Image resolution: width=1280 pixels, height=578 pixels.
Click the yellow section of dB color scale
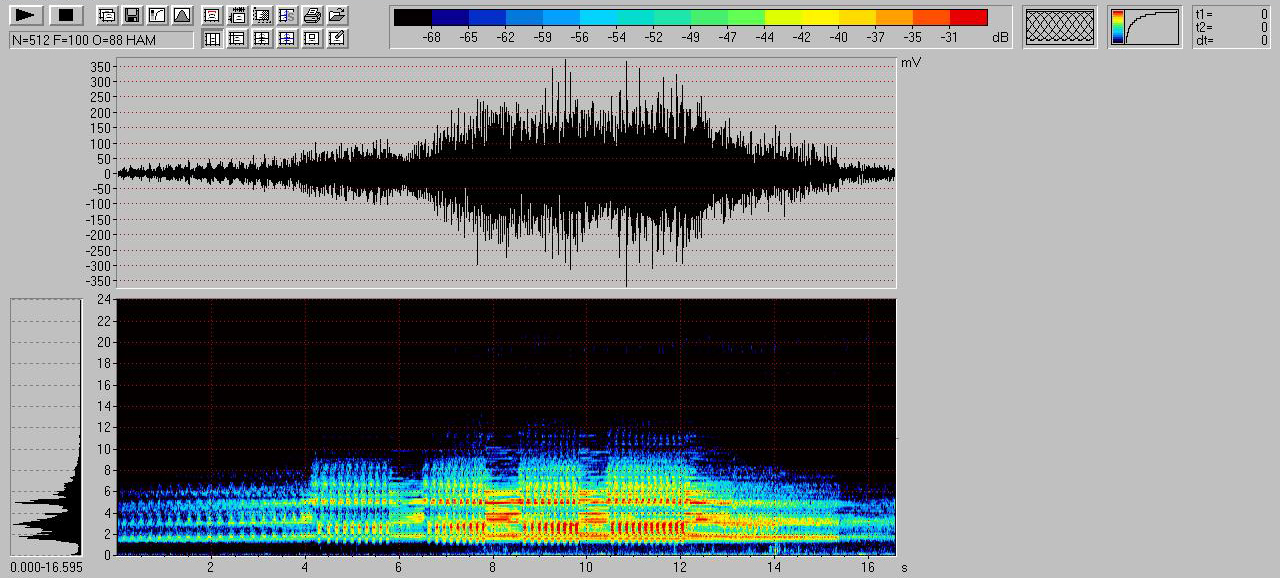pyautogui.click(x=820, y=17)
